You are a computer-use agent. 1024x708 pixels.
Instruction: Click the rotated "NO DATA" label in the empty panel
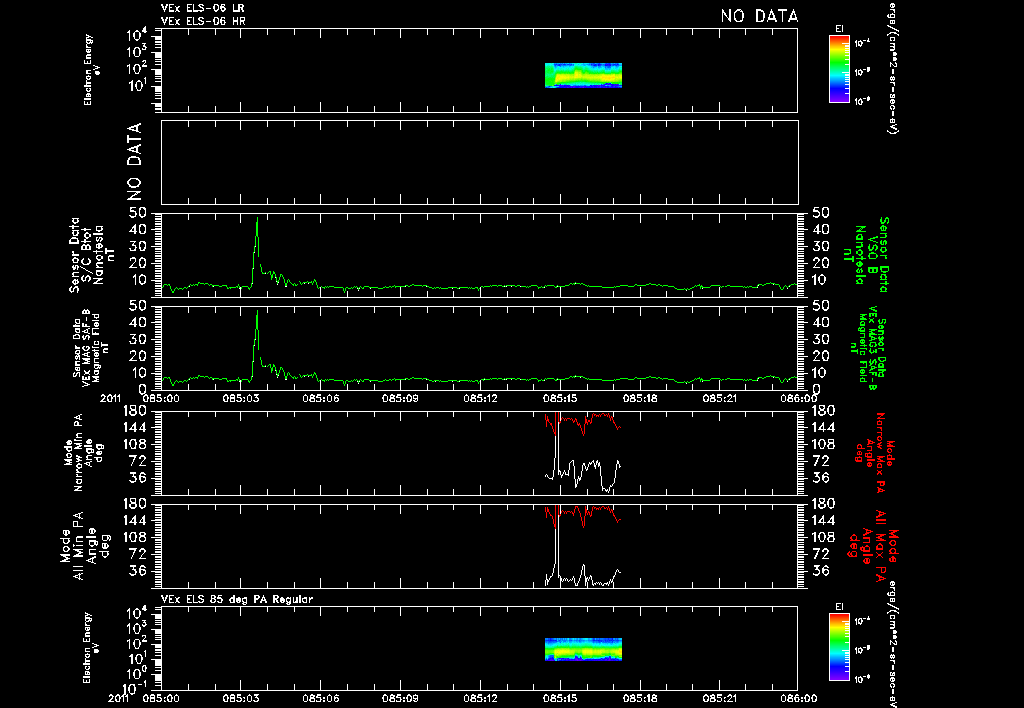tap(134, 162)
